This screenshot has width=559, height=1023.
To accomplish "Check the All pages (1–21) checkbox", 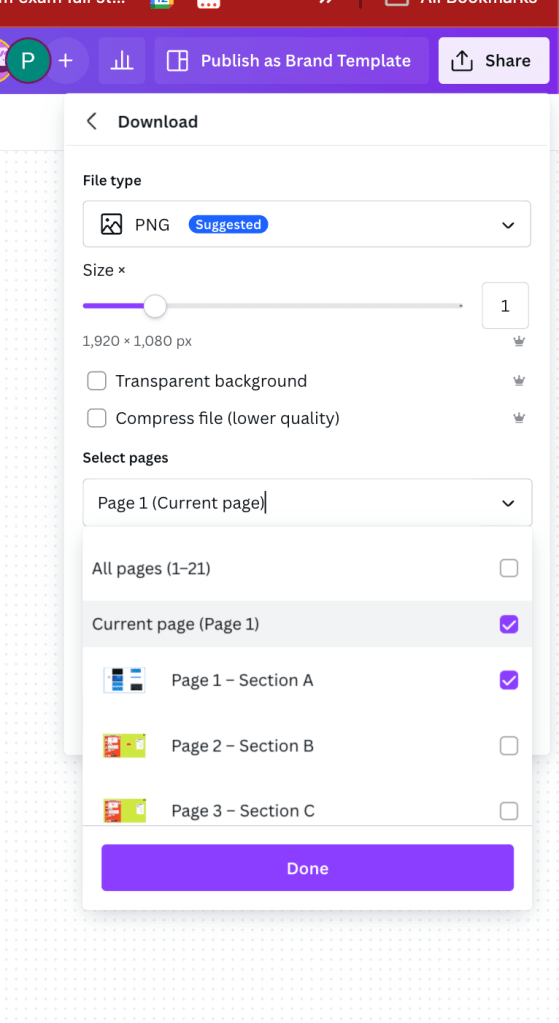I will (509, 568).
